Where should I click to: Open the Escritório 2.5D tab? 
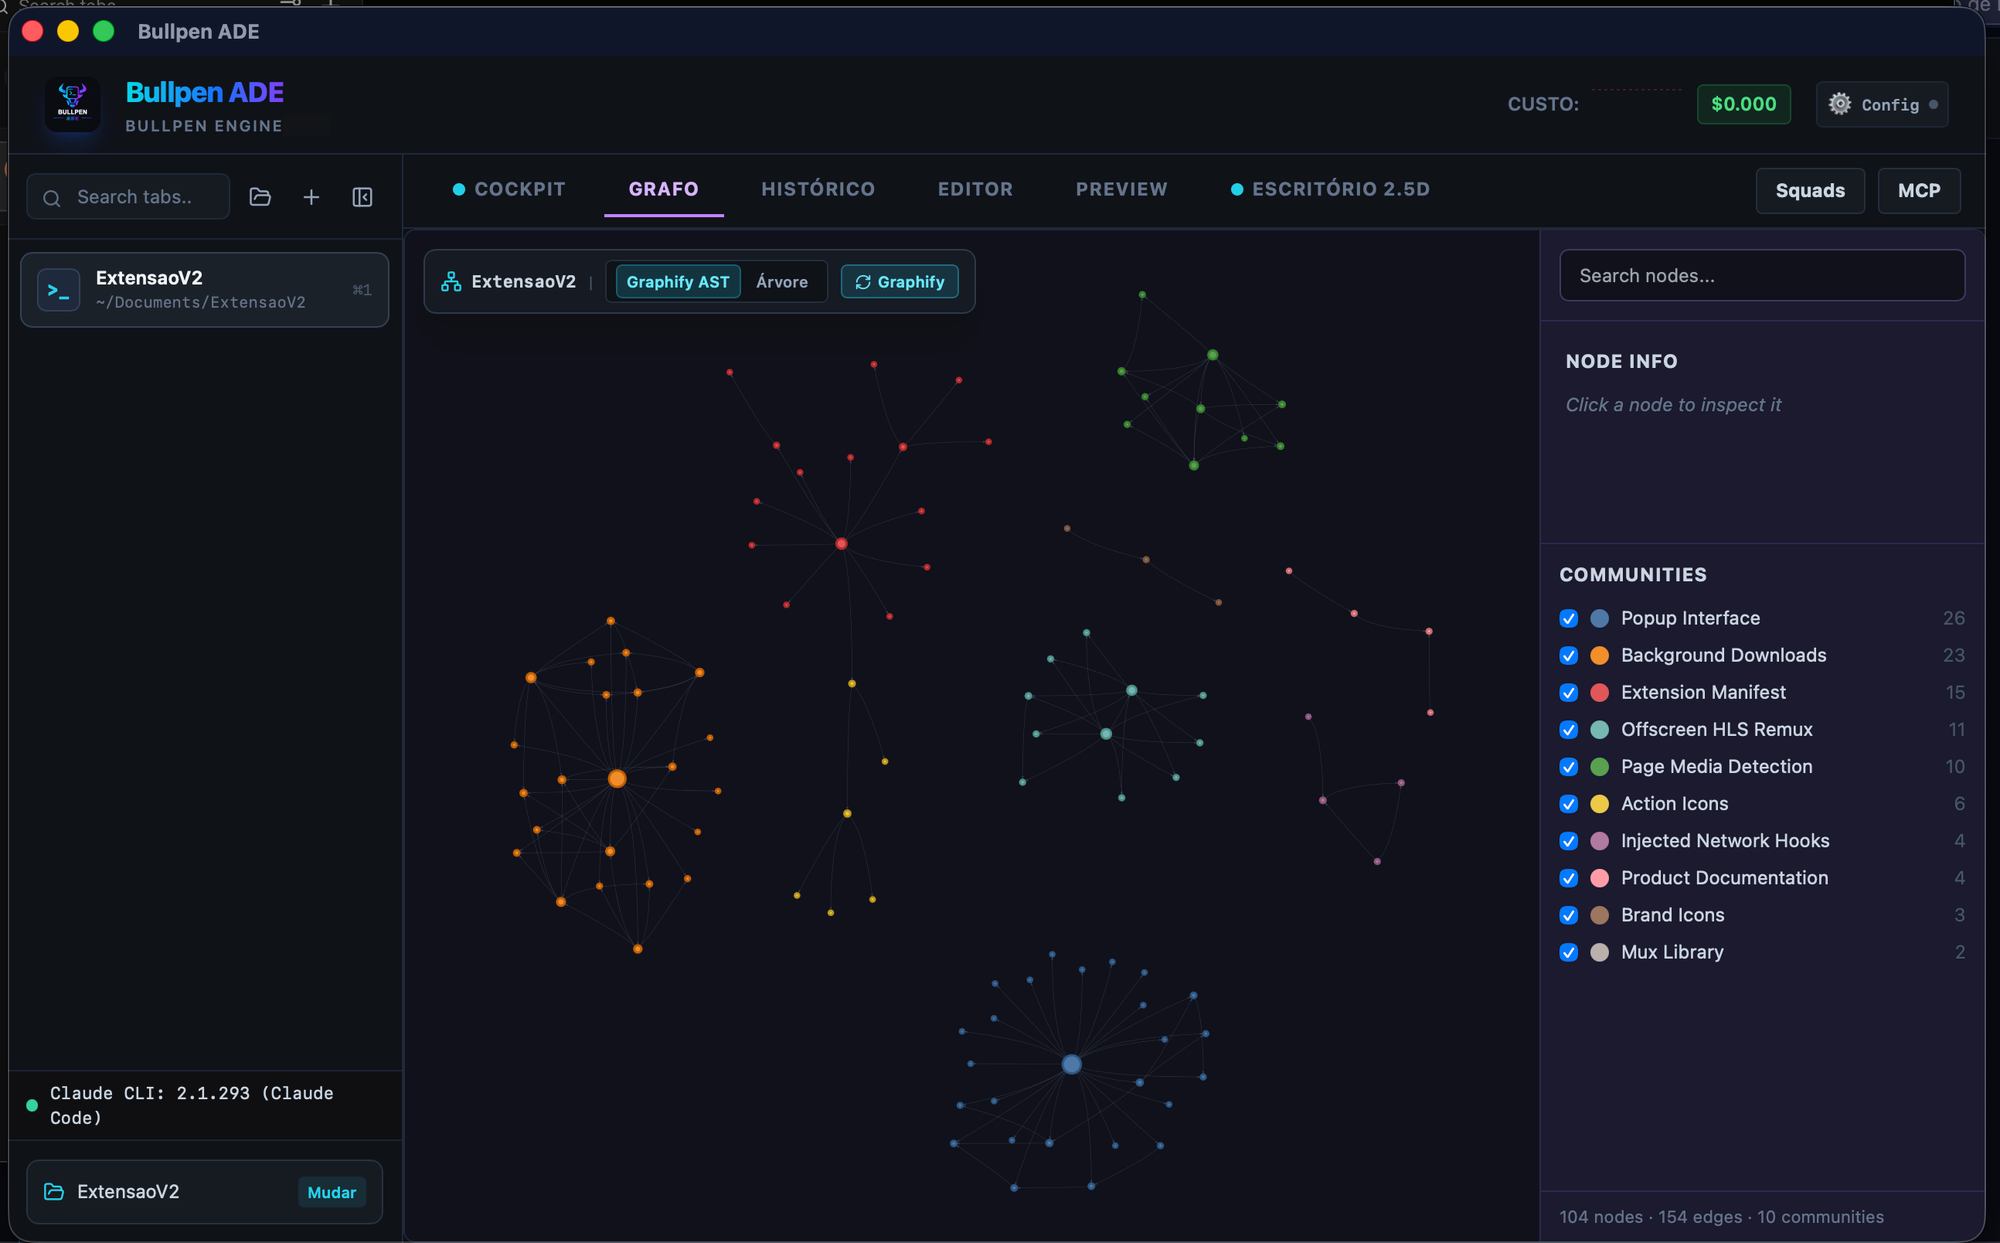coord(1330,189)
